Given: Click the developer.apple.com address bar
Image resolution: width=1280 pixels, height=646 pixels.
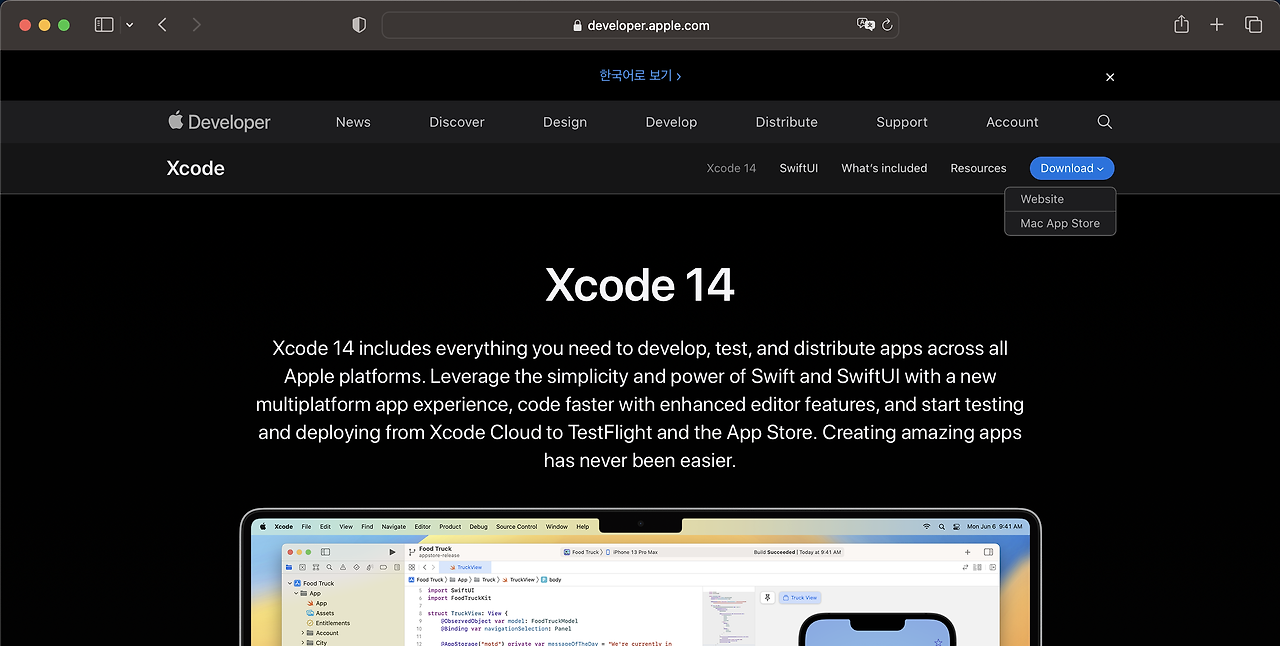Looking at the screenshot, I should [639, 24].
